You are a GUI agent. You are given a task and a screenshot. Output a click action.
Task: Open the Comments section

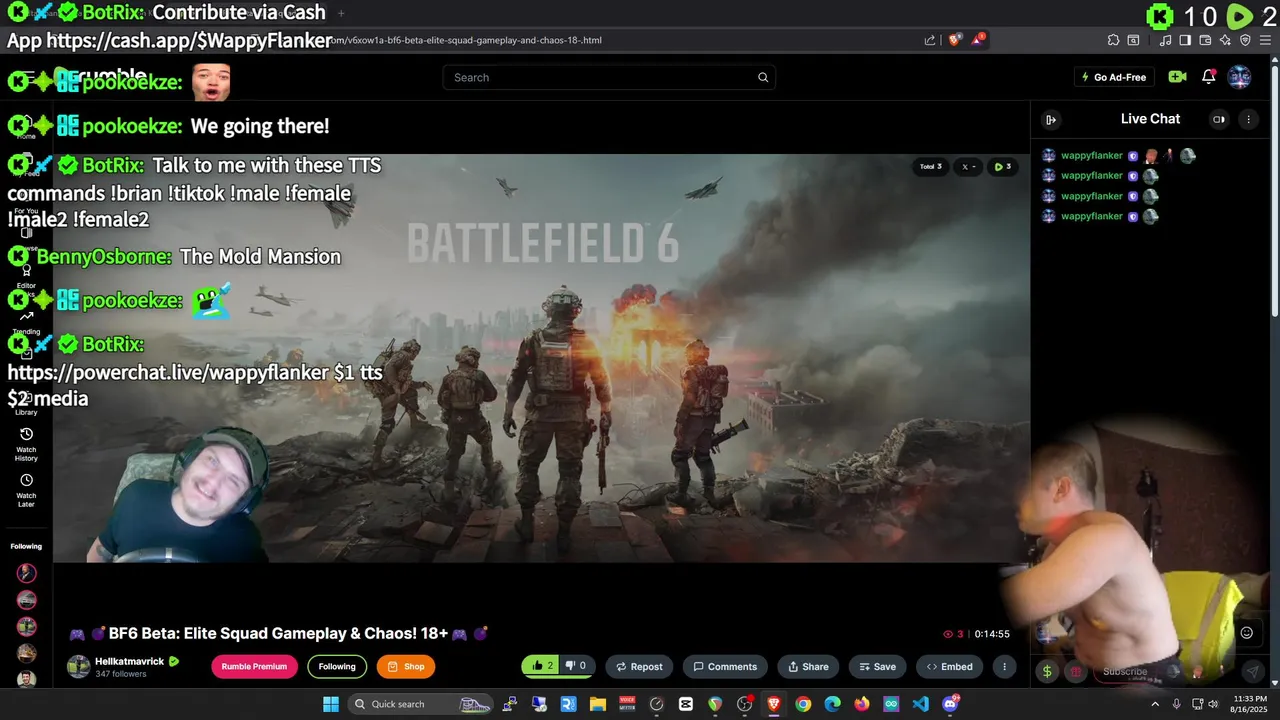725,666
